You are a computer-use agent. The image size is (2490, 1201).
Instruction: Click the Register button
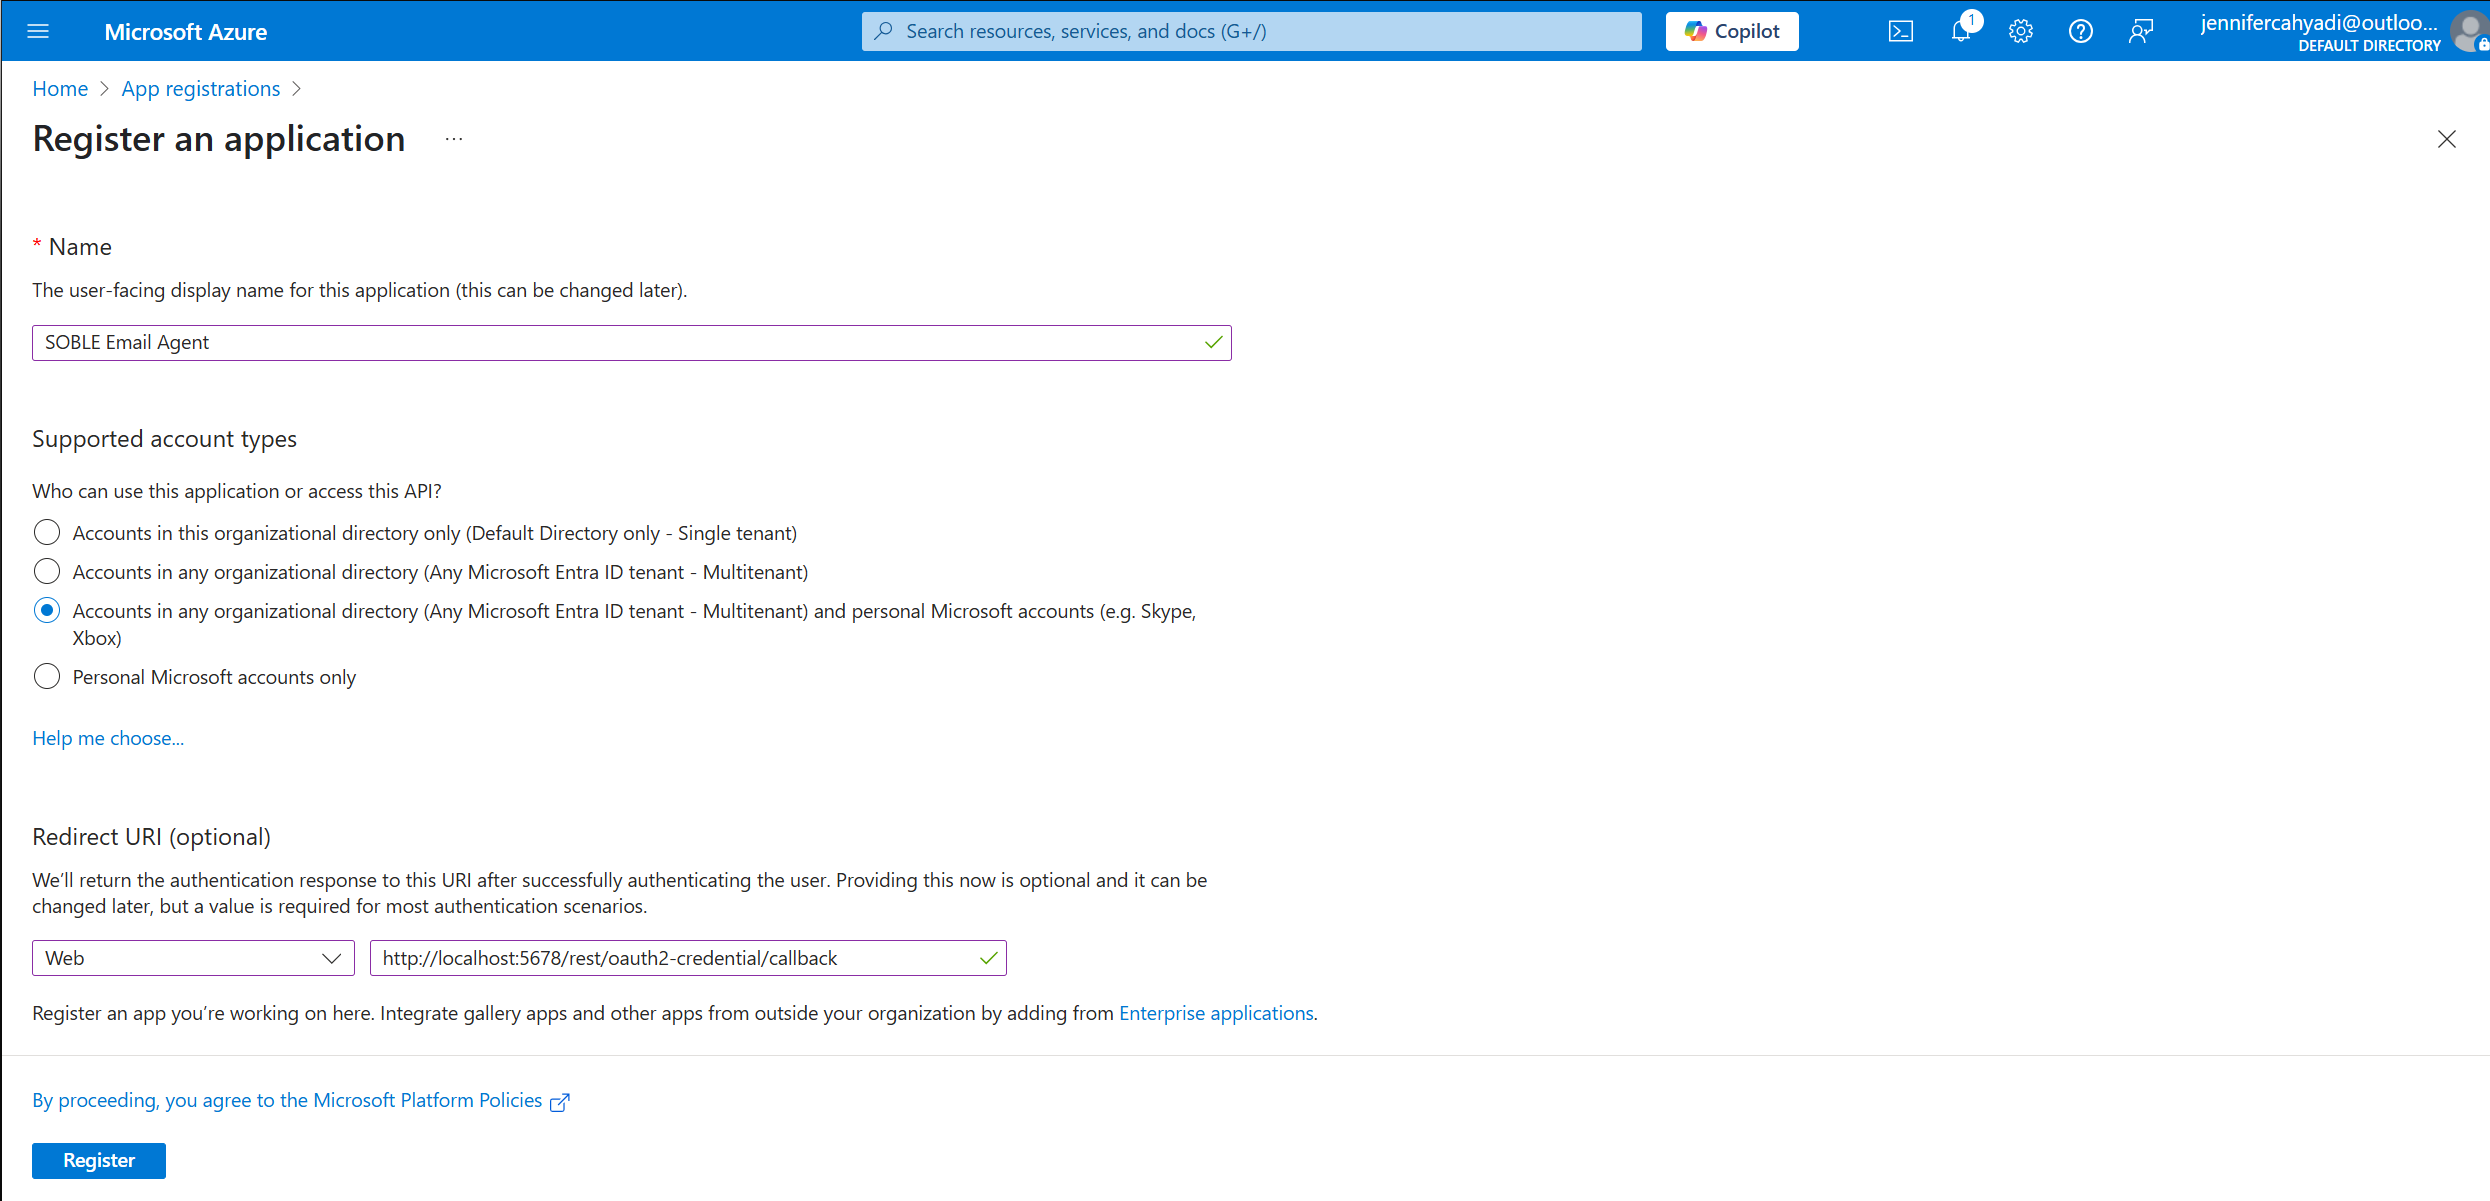click(99, 1160)
